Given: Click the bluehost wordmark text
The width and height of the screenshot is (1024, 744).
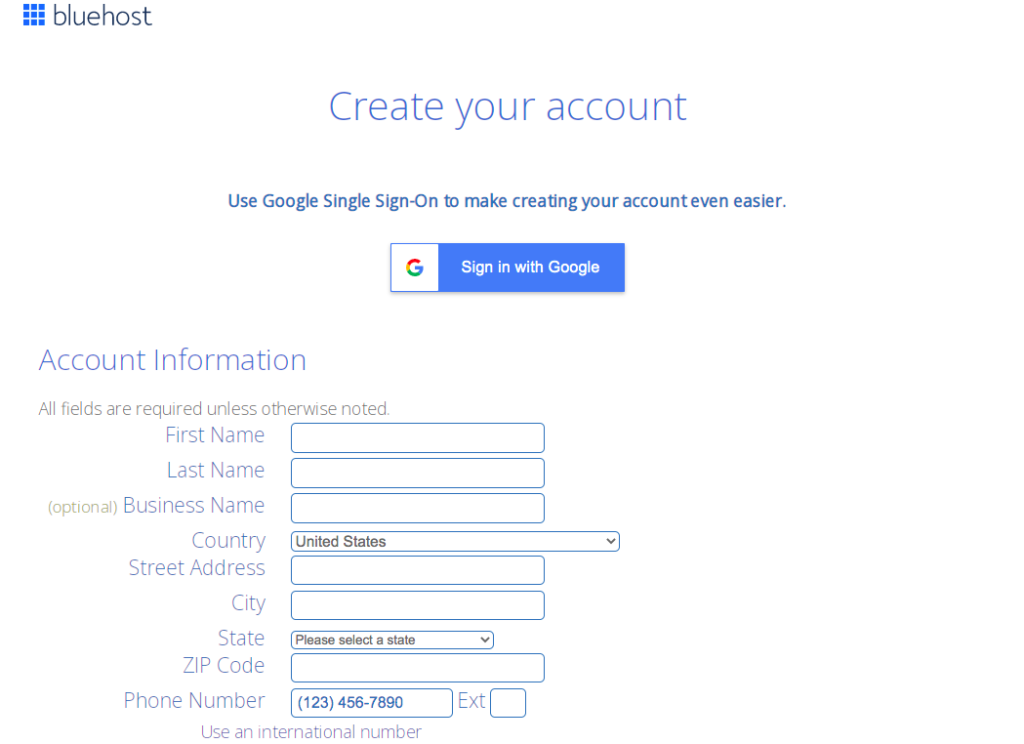Looking at the screenshot, I should [102, 16].
